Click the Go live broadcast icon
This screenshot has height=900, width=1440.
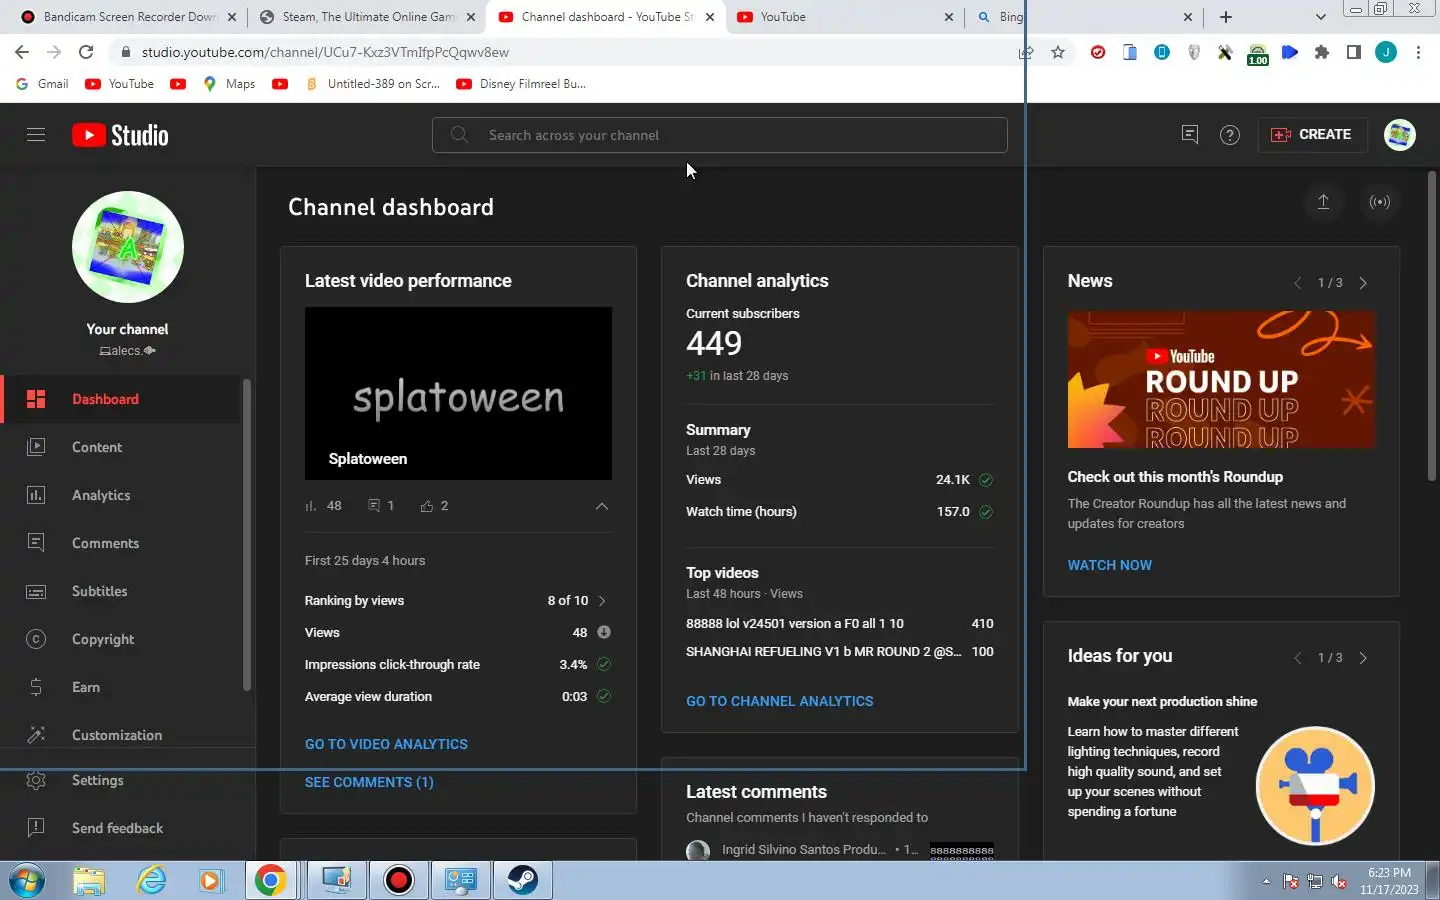pos(1380,202)
